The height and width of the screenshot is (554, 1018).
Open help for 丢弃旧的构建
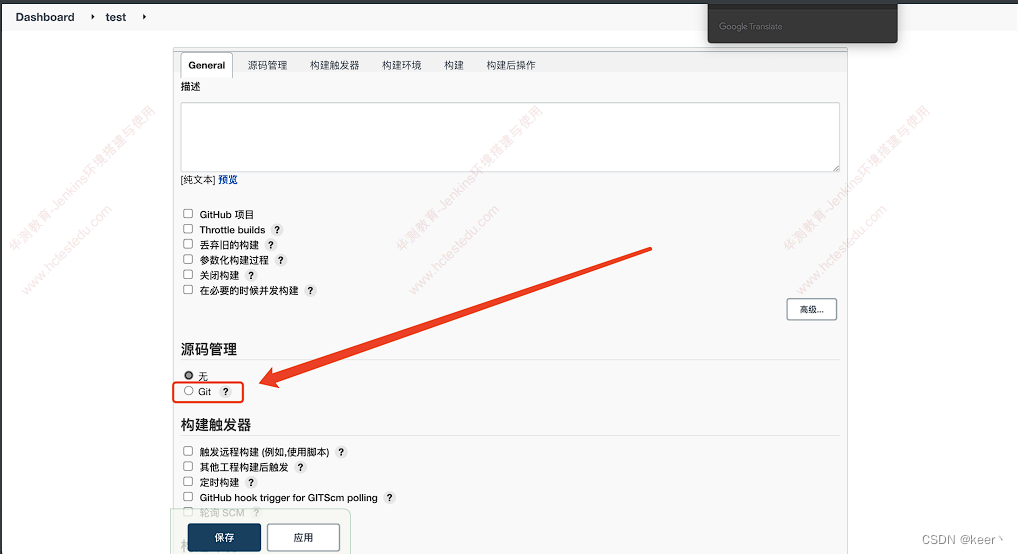[271, 245]
